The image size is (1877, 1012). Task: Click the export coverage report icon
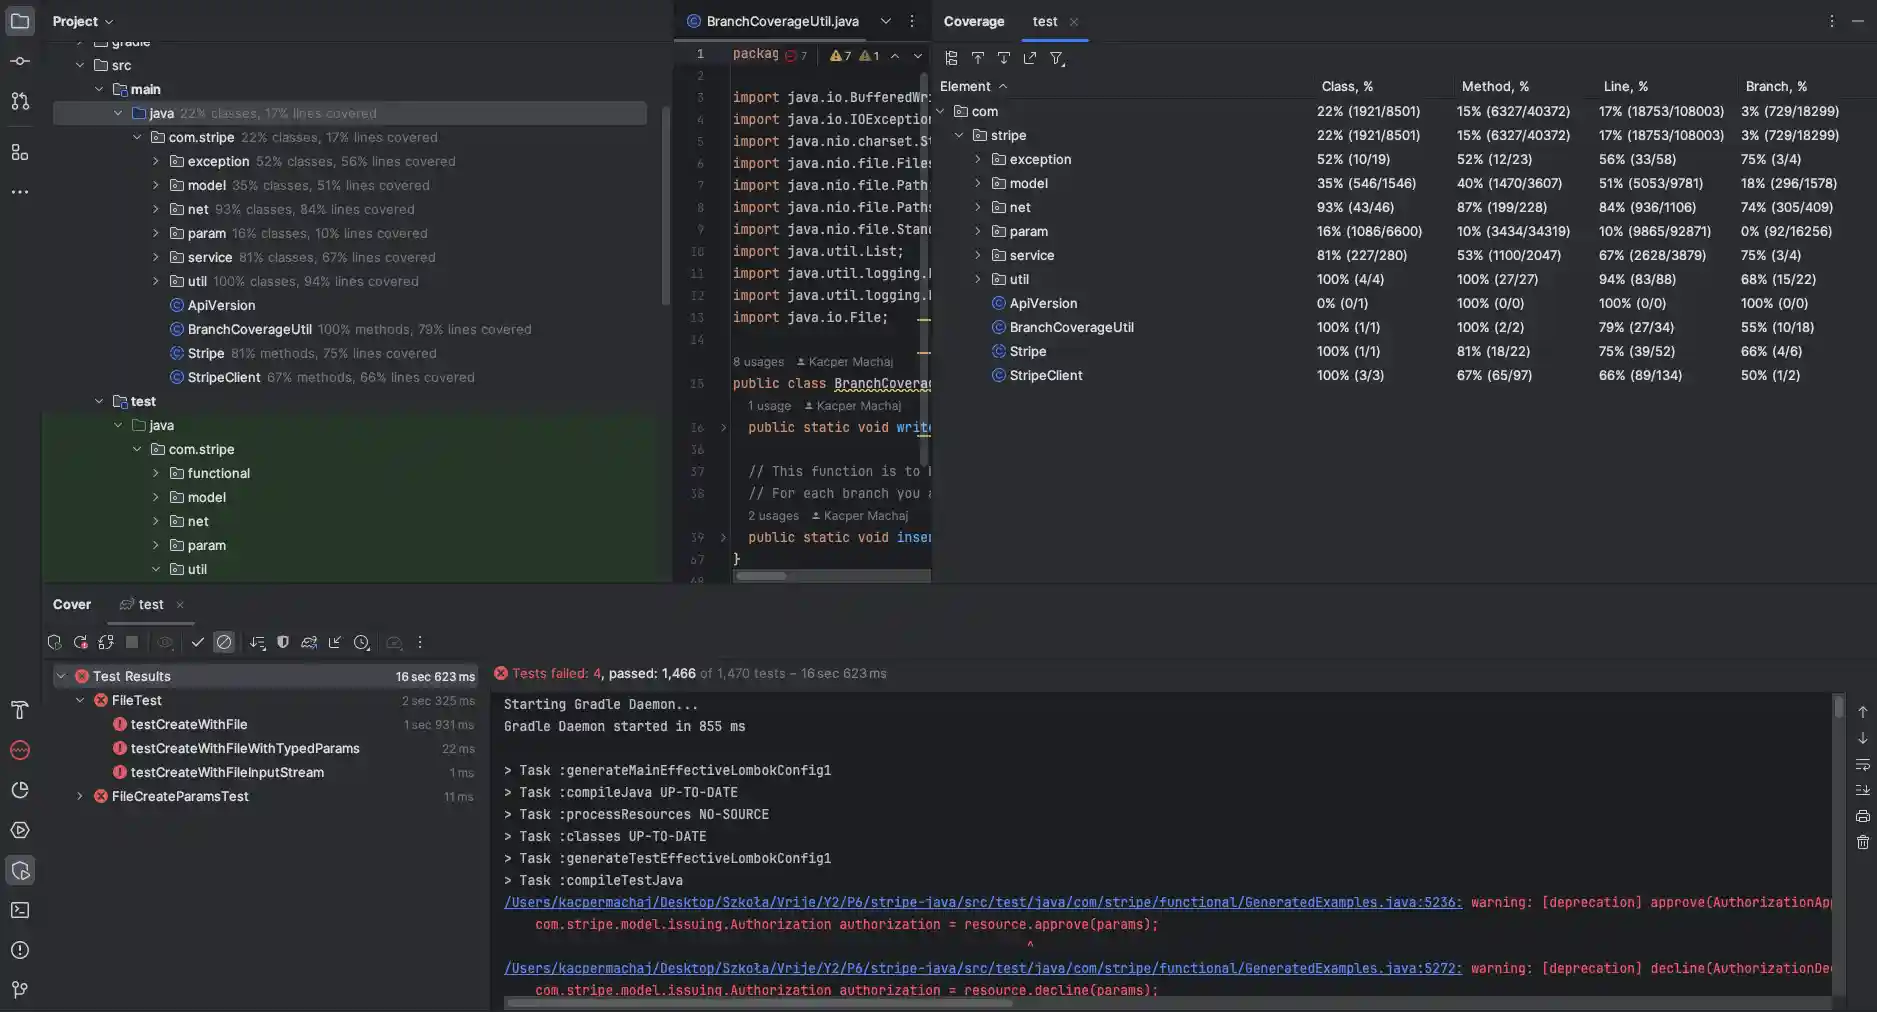[1030, 59]
